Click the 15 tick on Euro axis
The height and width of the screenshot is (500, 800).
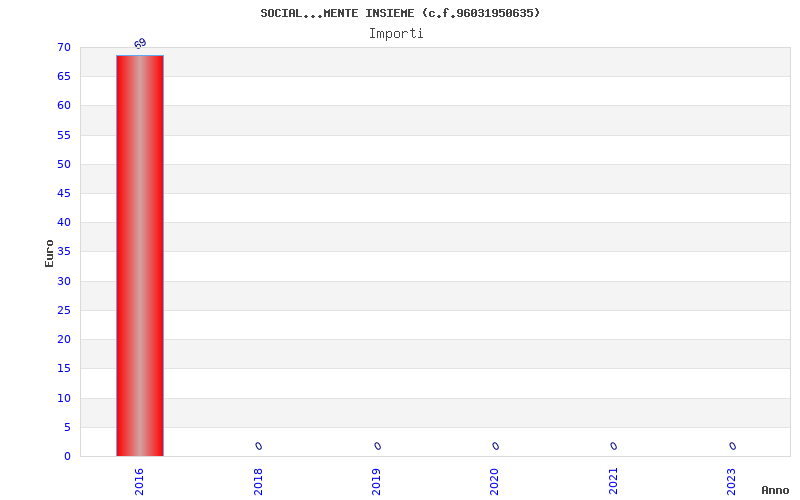point(64,368)
